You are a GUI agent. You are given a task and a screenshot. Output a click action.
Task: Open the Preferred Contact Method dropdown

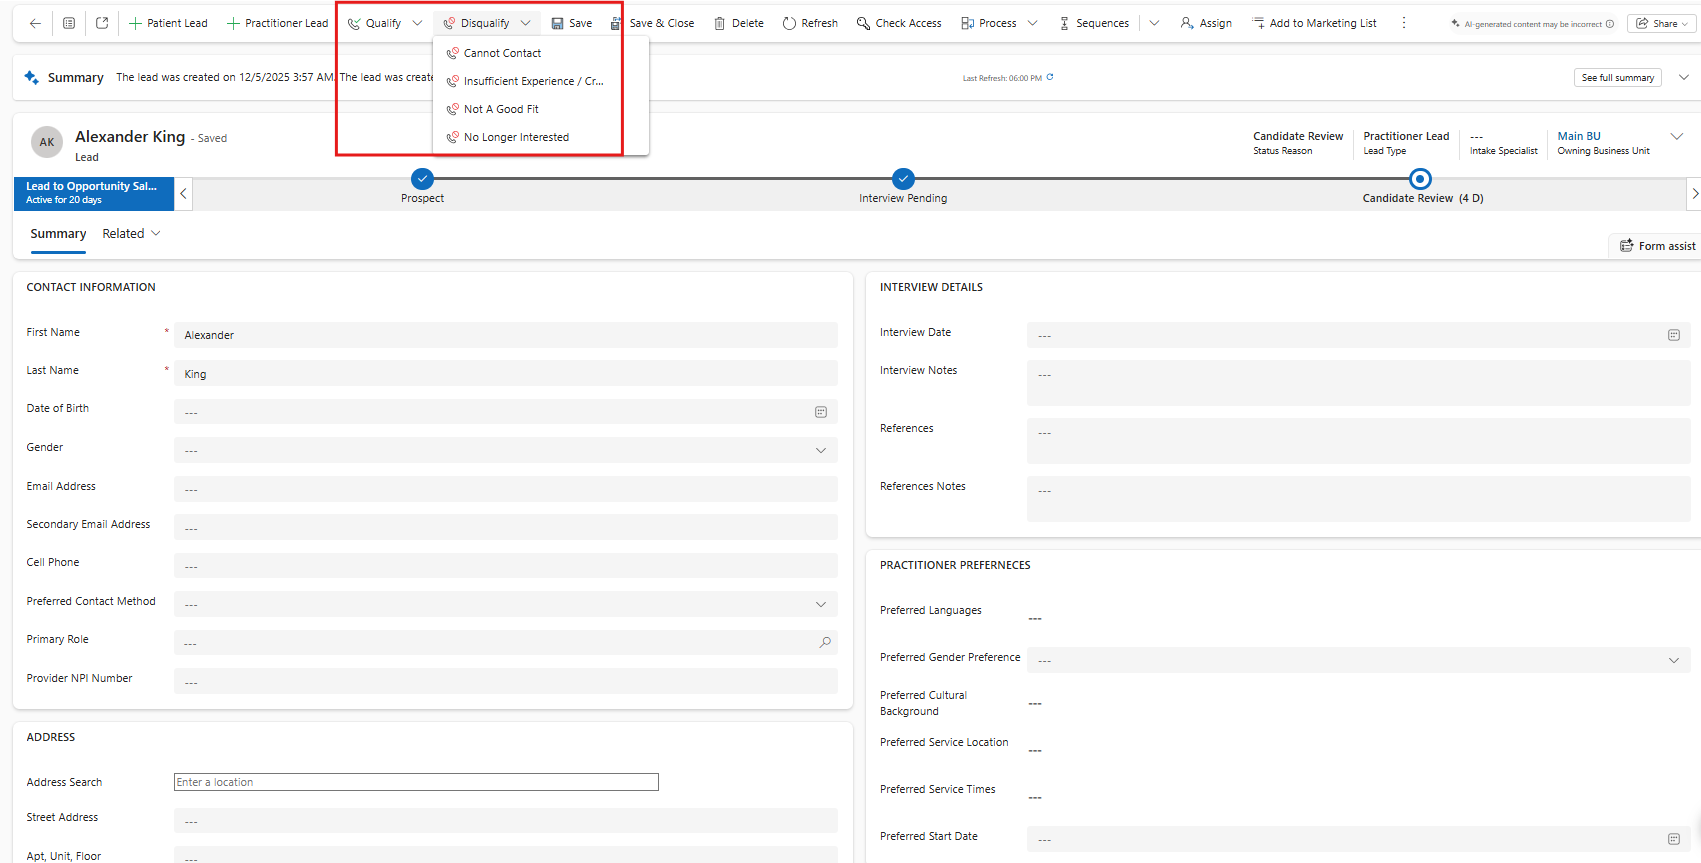point(821,604)
